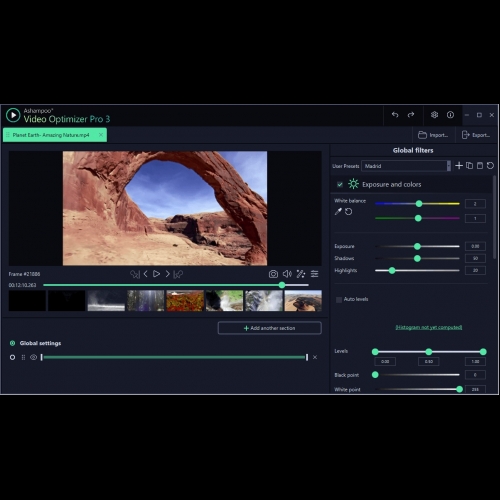The width and height of the screenshot is (500, 500).
Task: Open the player options sliders menu
Action: pyautogui.click(x=314, y=274)
